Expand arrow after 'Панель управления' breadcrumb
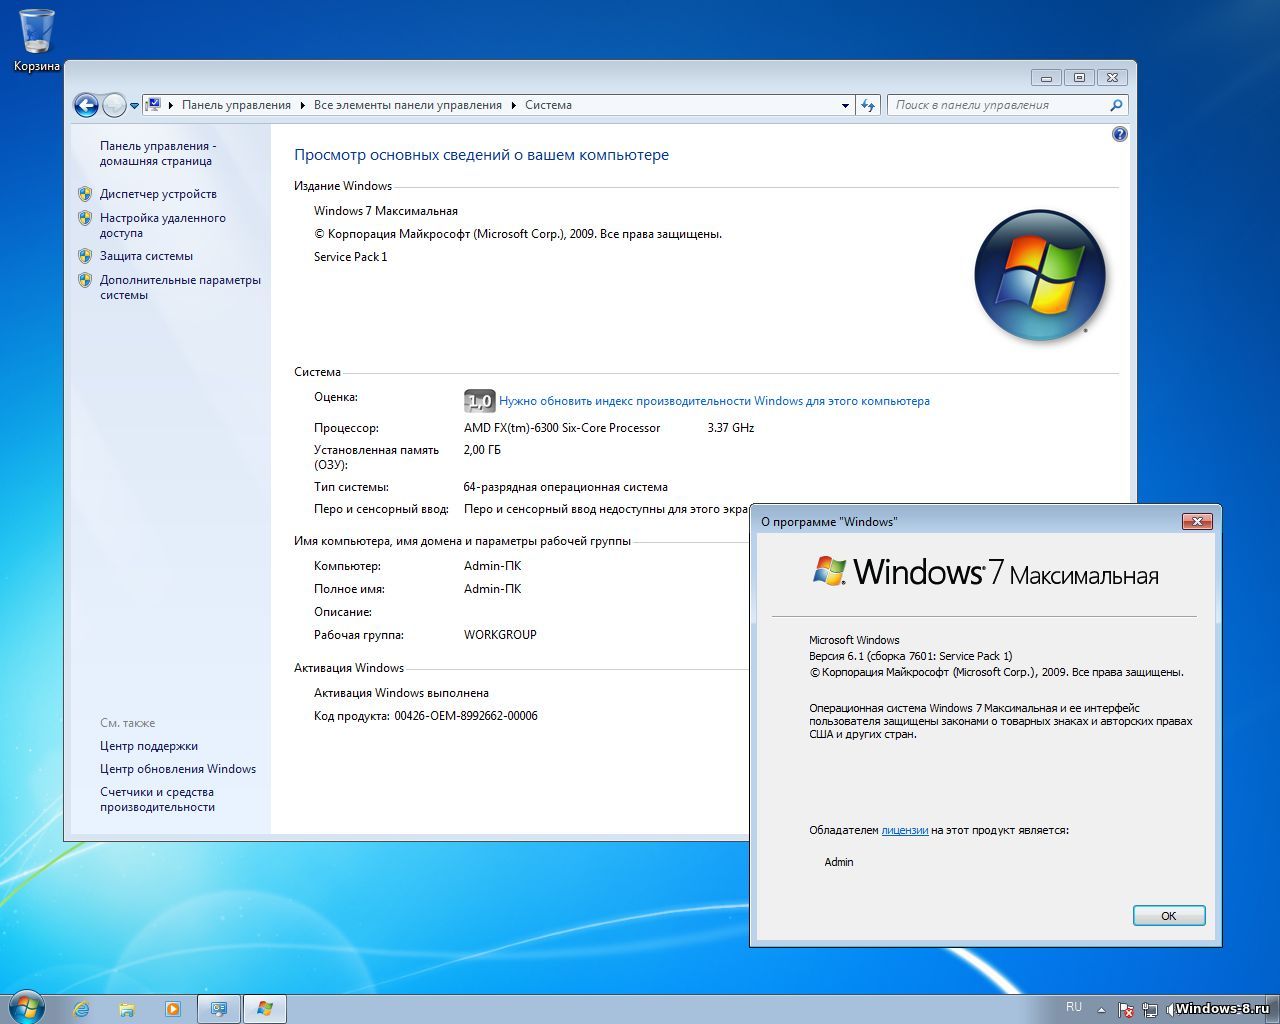 point(303,105)
